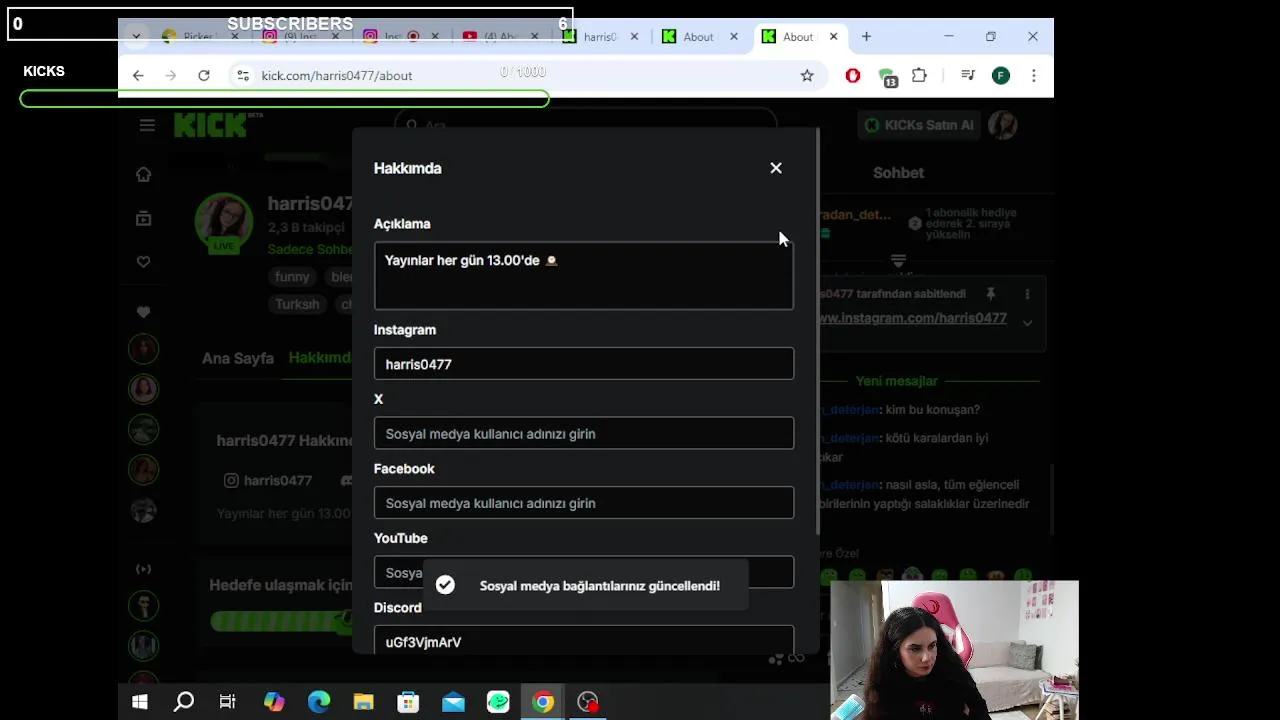Go back in browser history

click(138, 75)
